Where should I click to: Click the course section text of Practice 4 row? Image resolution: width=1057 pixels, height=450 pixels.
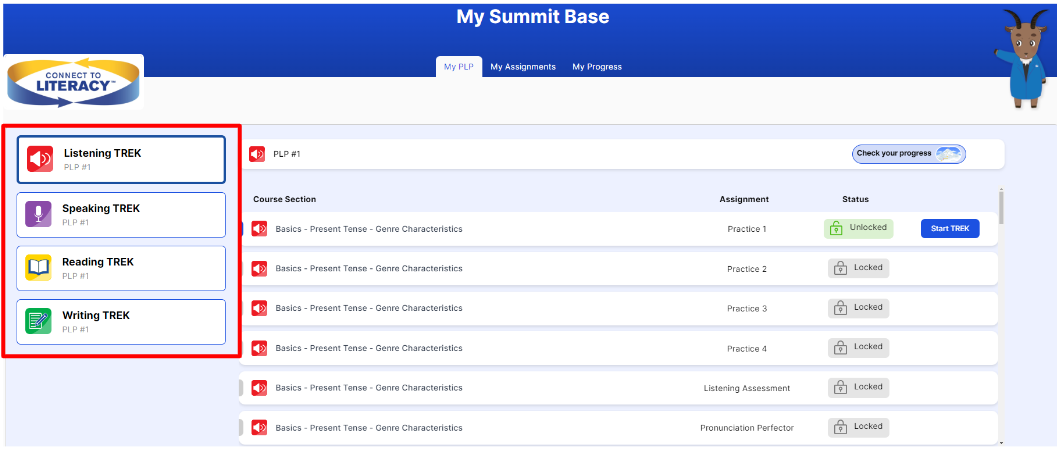(x=369, y=348)
